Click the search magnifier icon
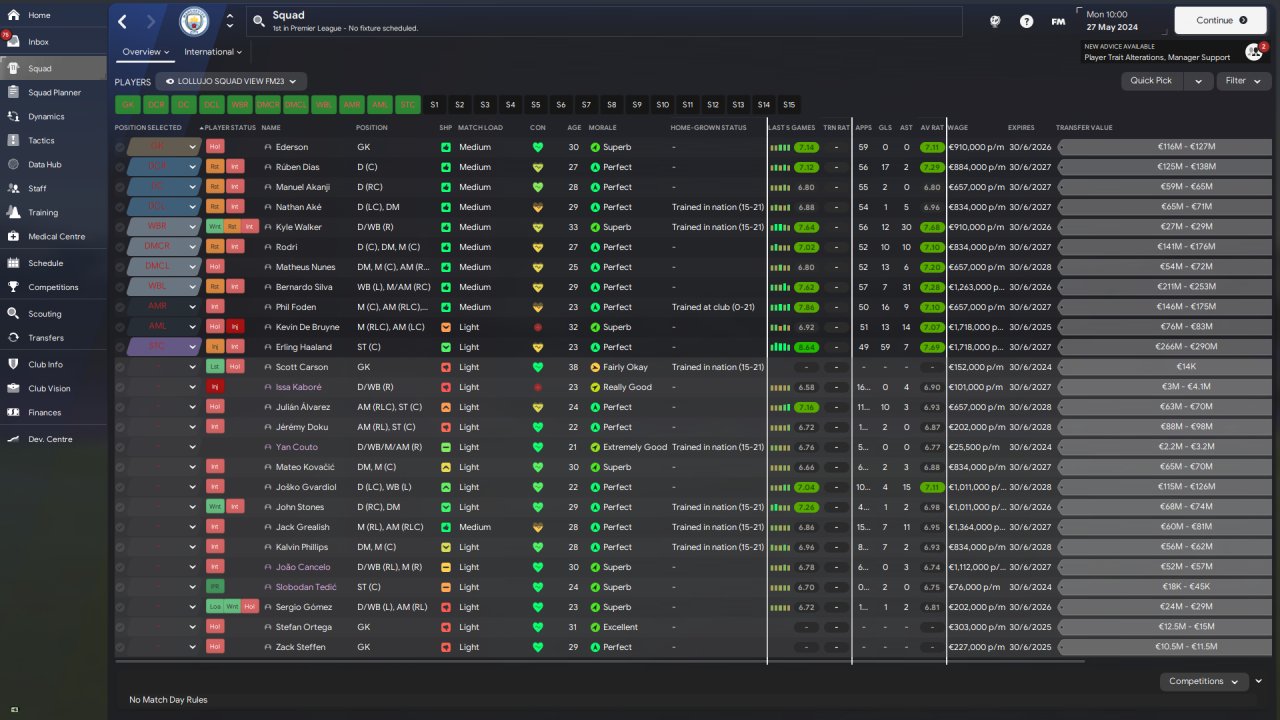The width and height of the screenshot is (1280, 720). pos(258,21)
